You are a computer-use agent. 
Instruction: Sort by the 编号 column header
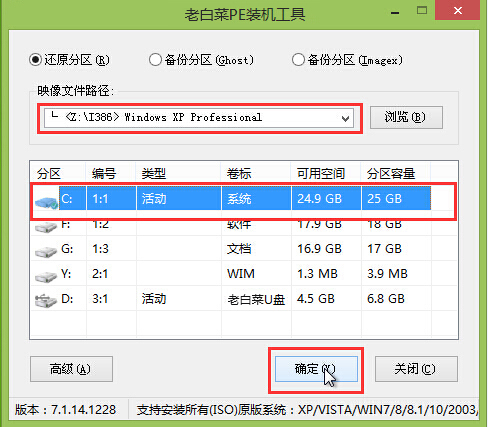104,174
